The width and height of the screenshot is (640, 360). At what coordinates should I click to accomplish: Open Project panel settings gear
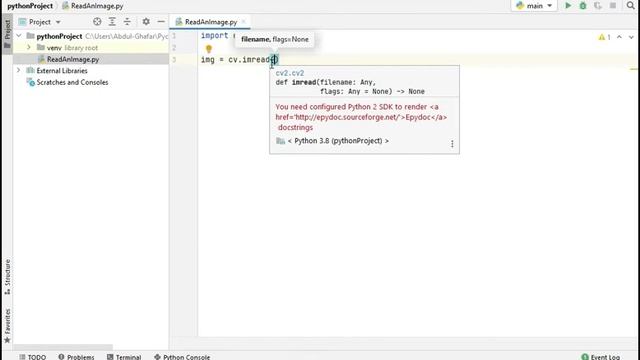(x=146, y=22)
